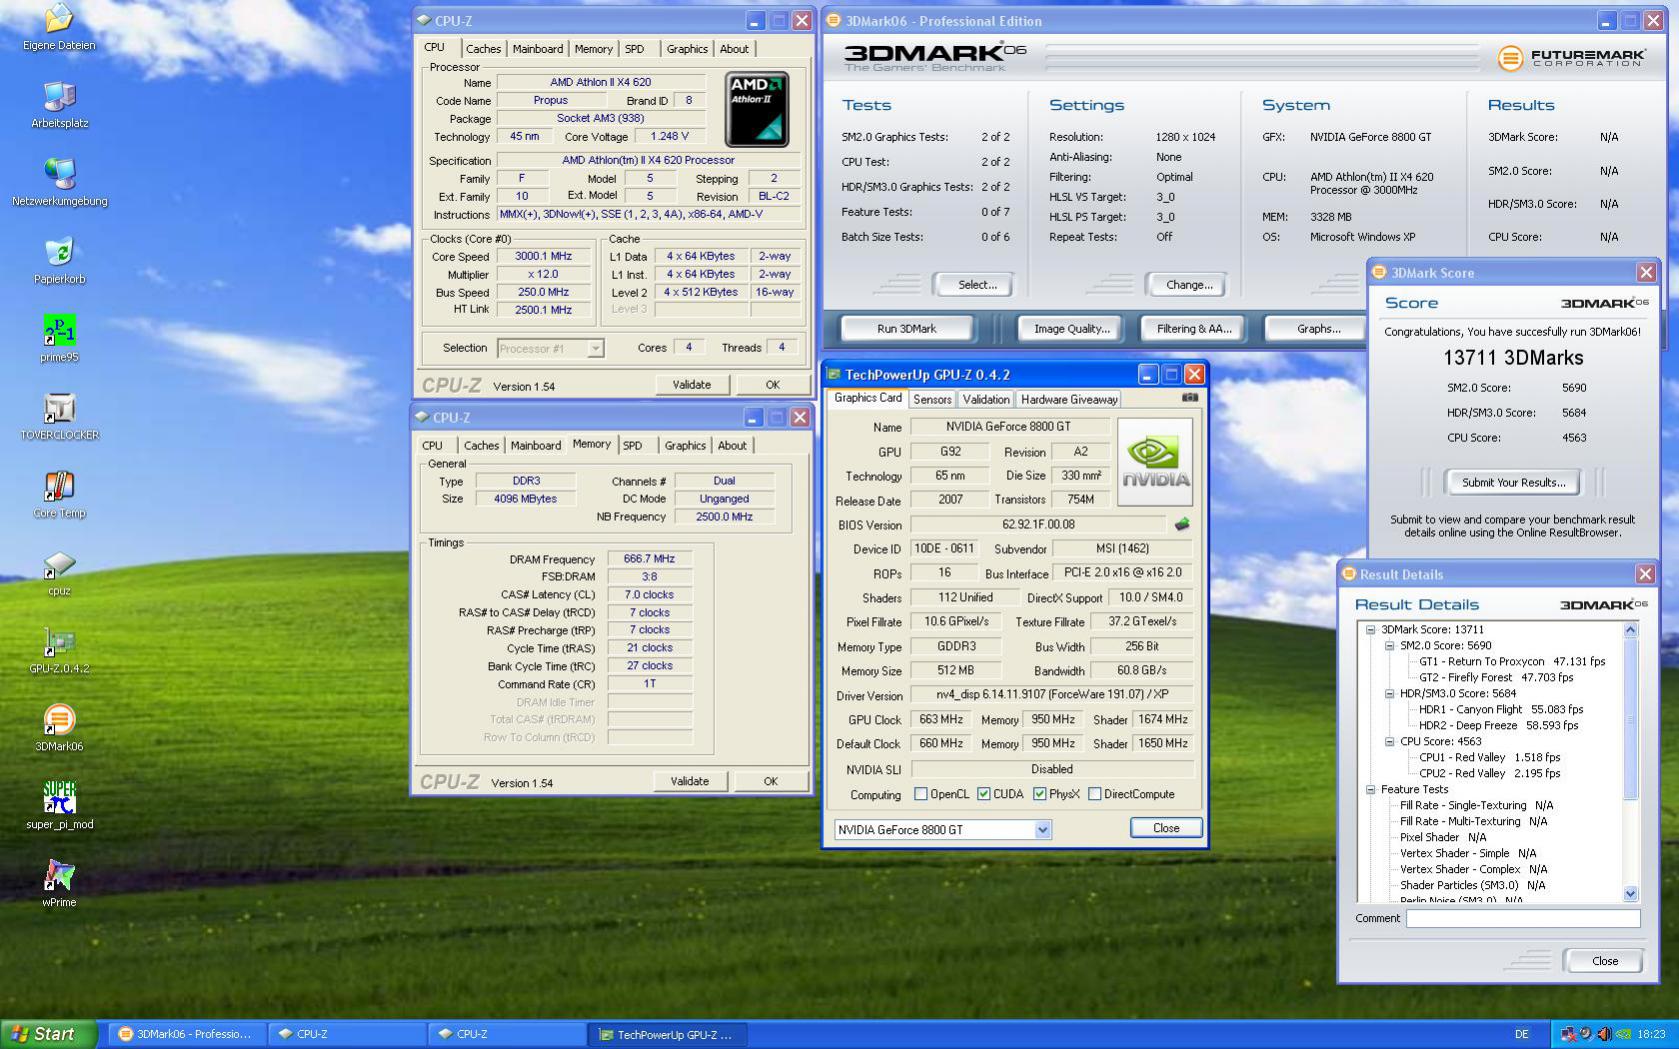Open the Netzwerkumgebung desktop icon

click(59, 174)
